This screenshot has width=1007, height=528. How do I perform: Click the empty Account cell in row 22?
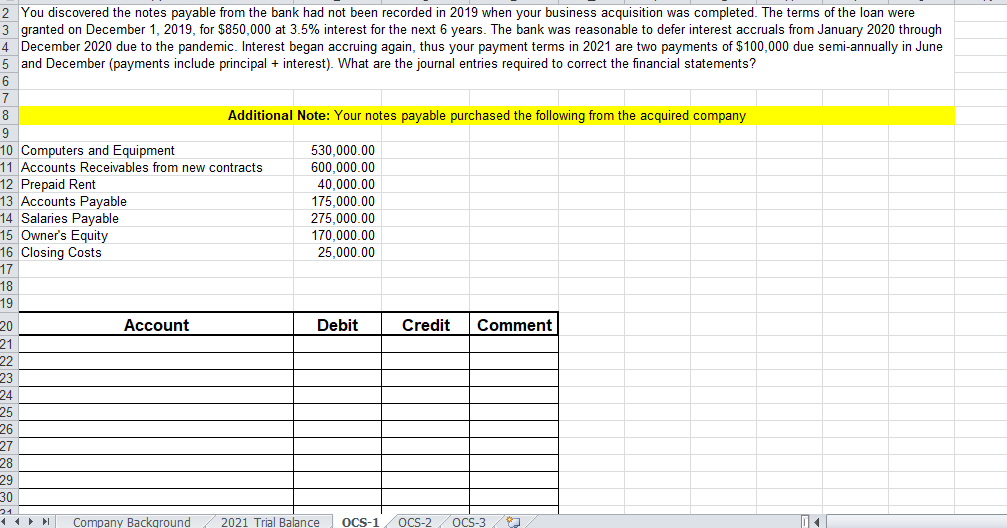click(x=156, y=361)
